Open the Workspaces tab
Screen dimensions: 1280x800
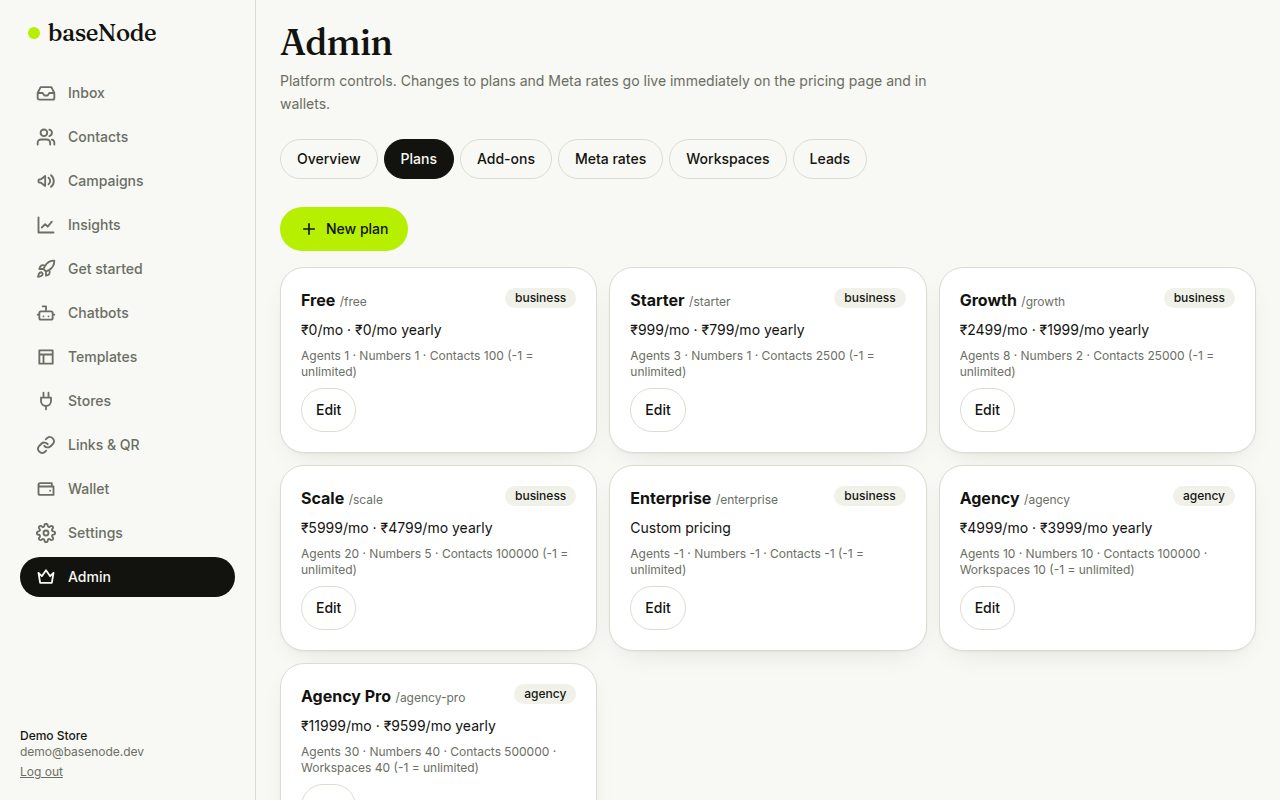[728, 159]
